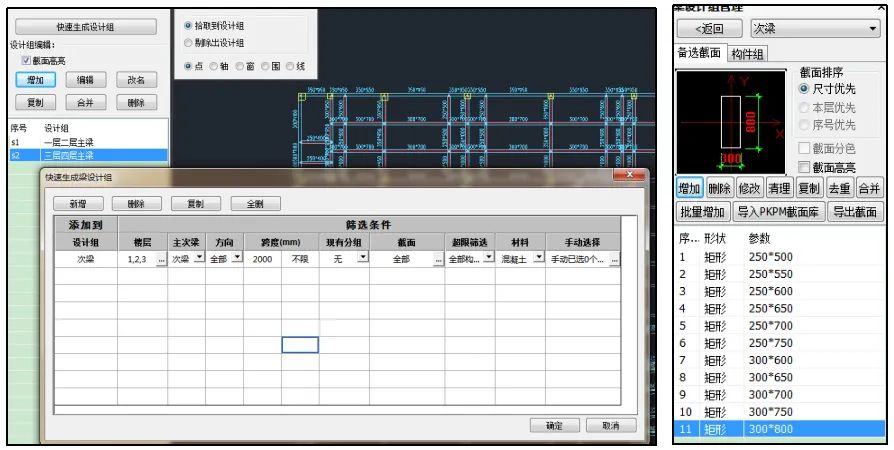The height and width of the screenshot is (450, 894).
Task: Select 尺寸优先 section sorting radio
Action: point(804,89)
